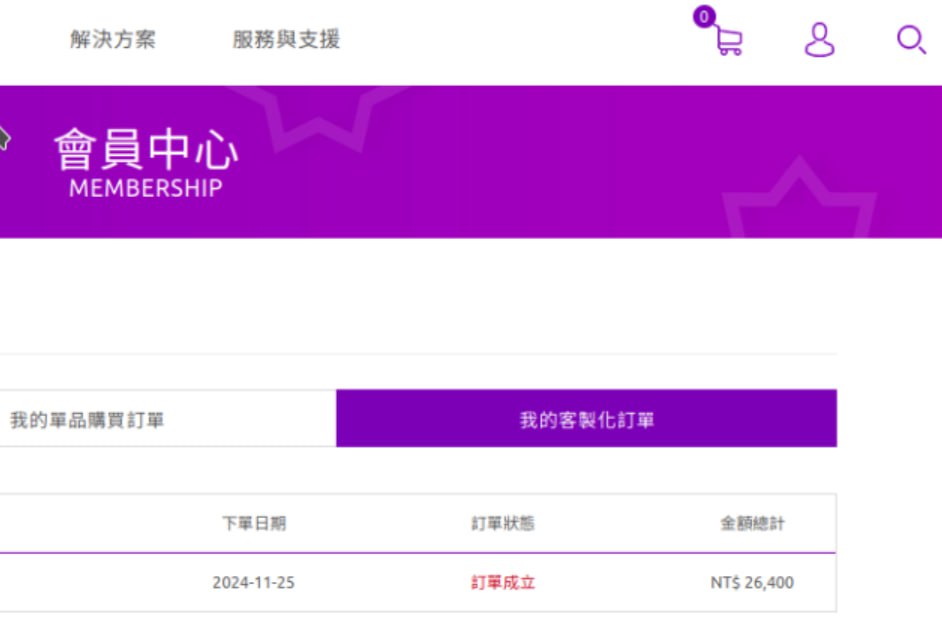
Task: Click the 金額總計 column header
Action: click(x=752, y=523)
